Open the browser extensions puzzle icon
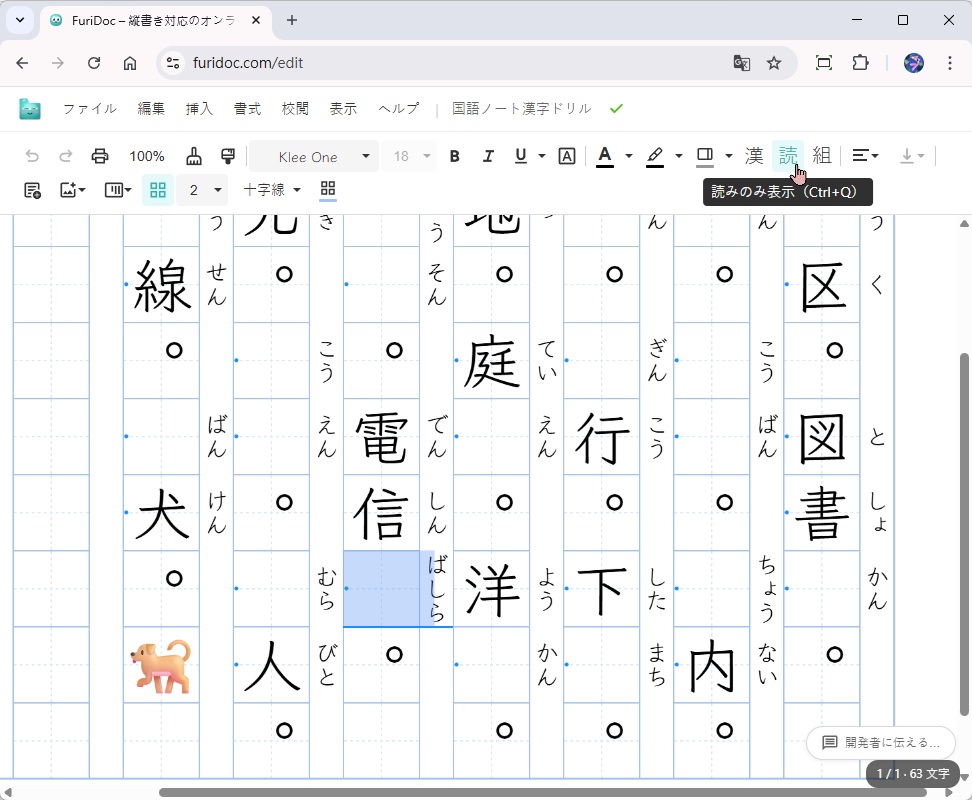 [x=860, y=63]
